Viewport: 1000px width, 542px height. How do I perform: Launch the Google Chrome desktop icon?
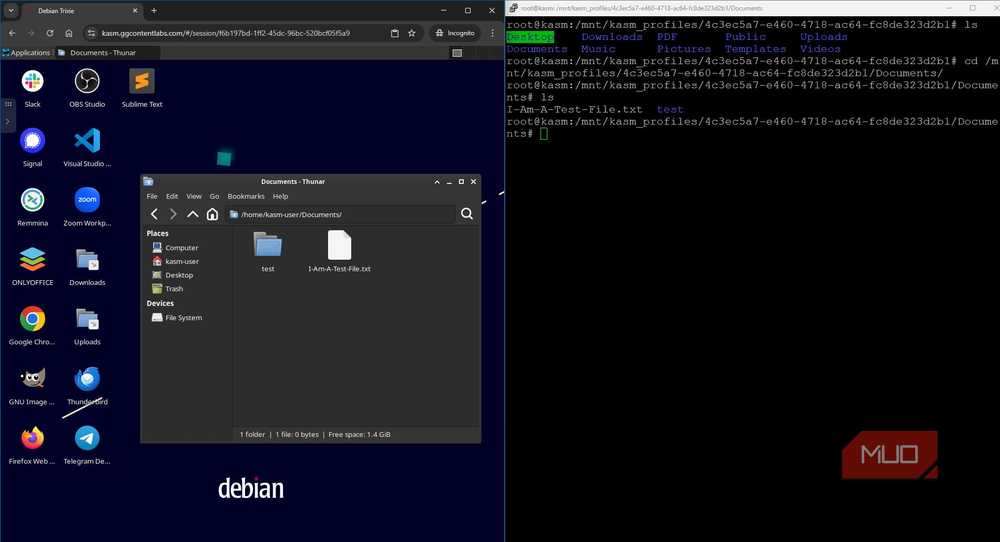[x=33, y=319]
